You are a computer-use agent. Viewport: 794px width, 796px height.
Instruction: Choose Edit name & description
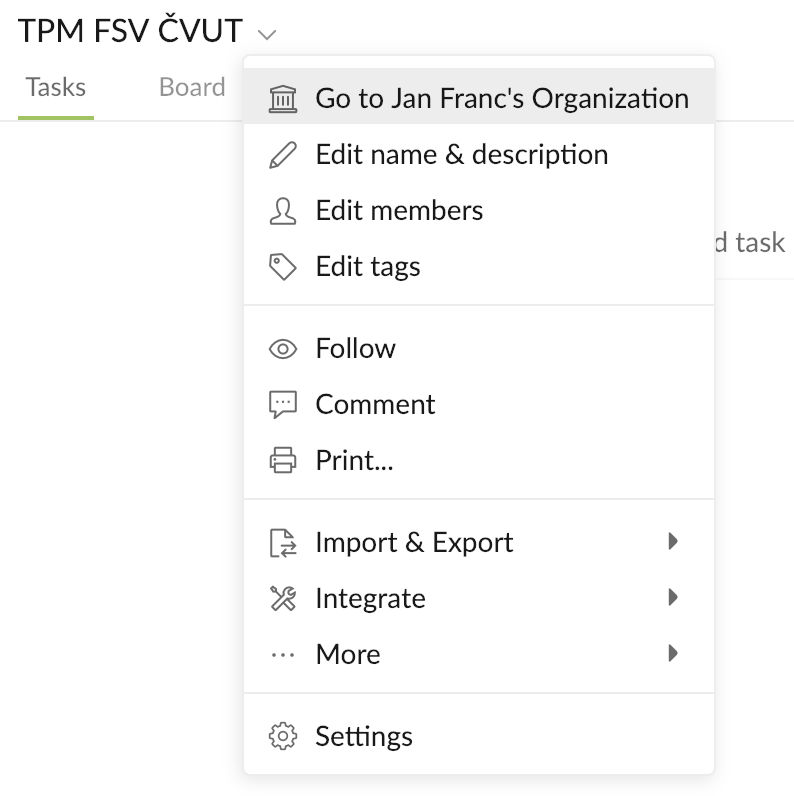pyautogui.click(x=479, y=154)
